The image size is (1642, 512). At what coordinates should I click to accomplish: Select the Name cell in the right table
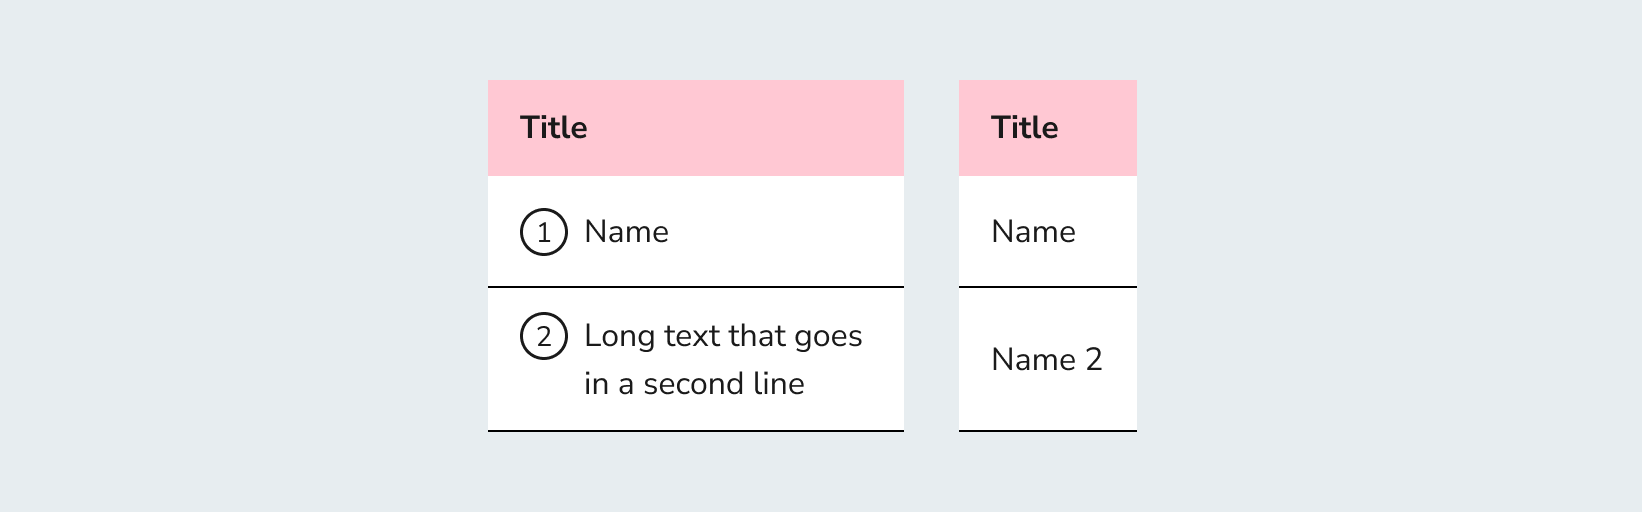(1048, 232)
